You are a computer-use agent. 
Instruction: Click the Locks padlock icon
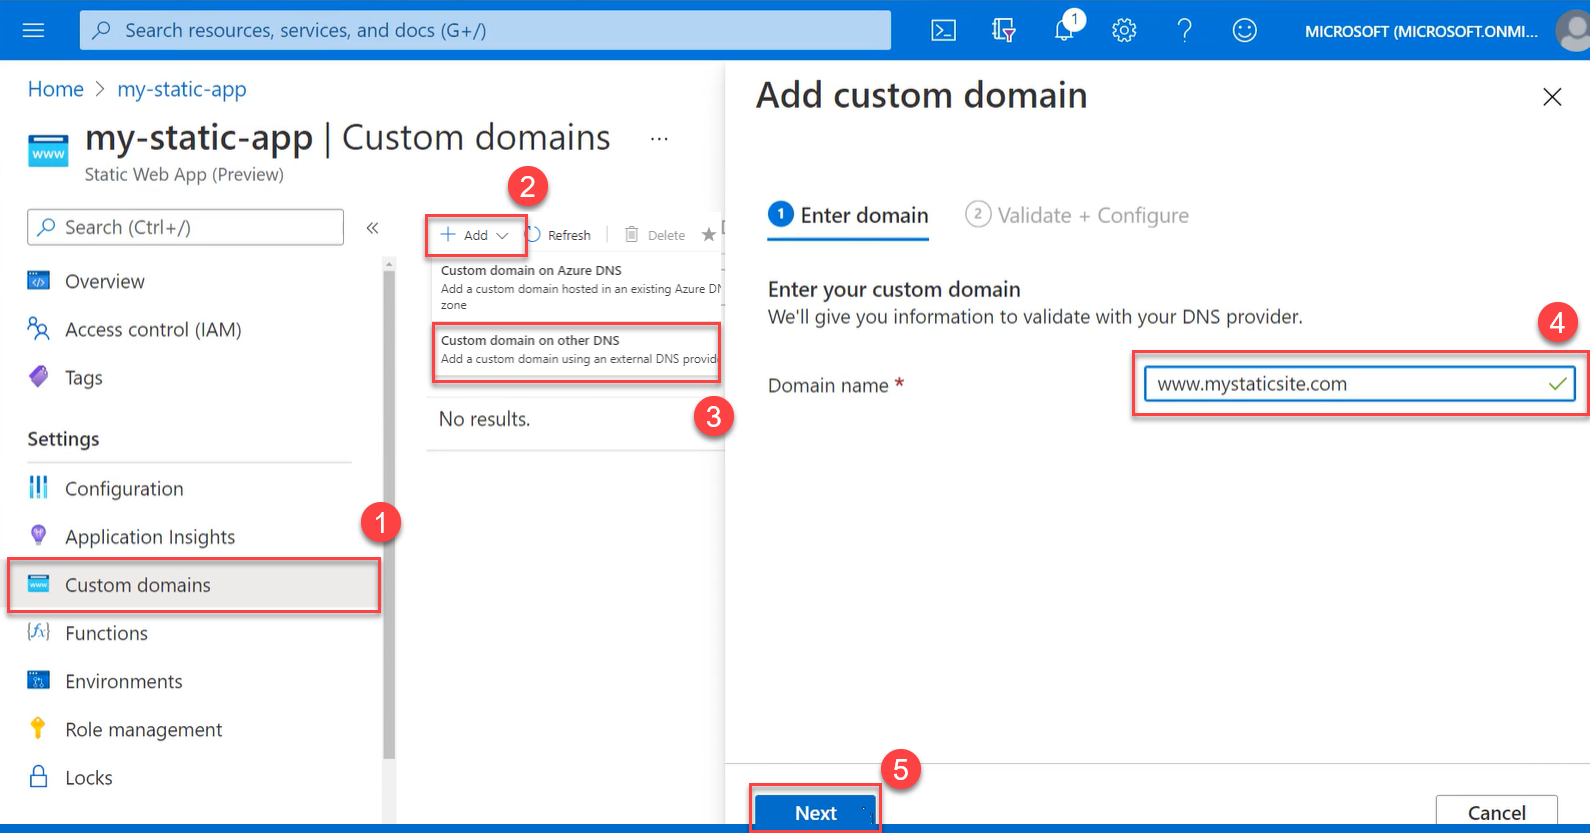pyautogui.click(x=38, y=776)
